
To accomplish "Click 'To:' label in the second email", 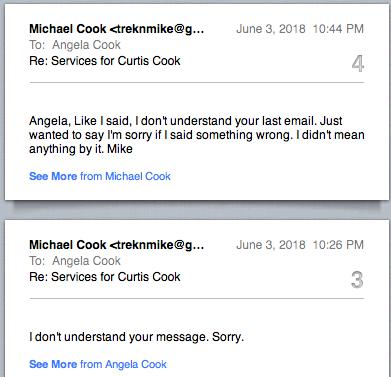I will point(37,261).
